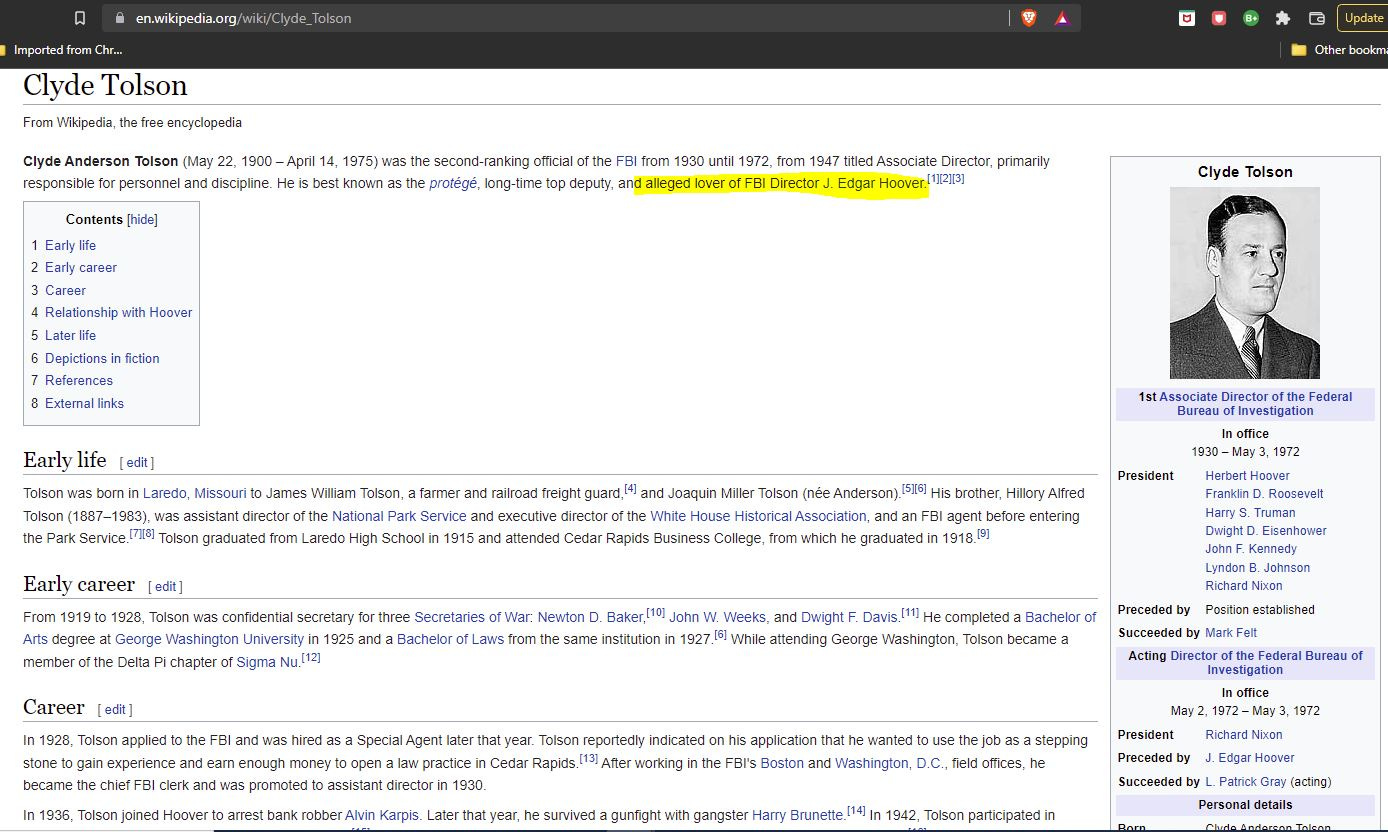Open the Other bookmarks folder
The height and width of the screenshot is (832, 1388).
tap(1339, 50)
